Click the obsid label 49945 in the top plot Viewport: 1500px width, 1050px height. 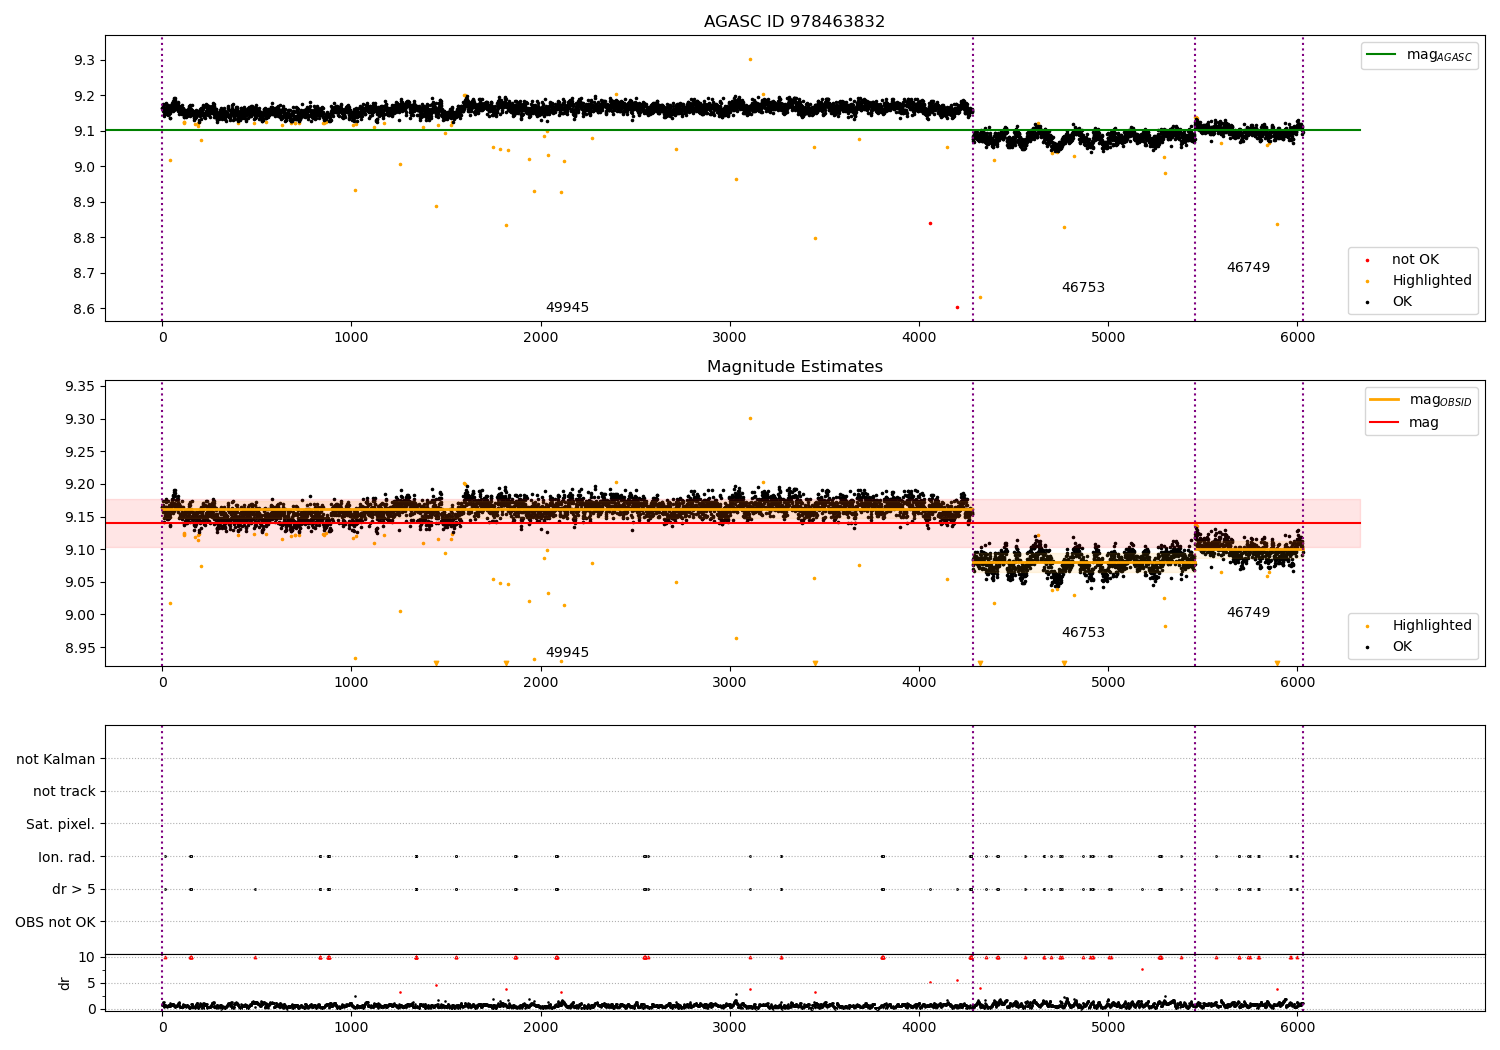(x=567, y=308)
